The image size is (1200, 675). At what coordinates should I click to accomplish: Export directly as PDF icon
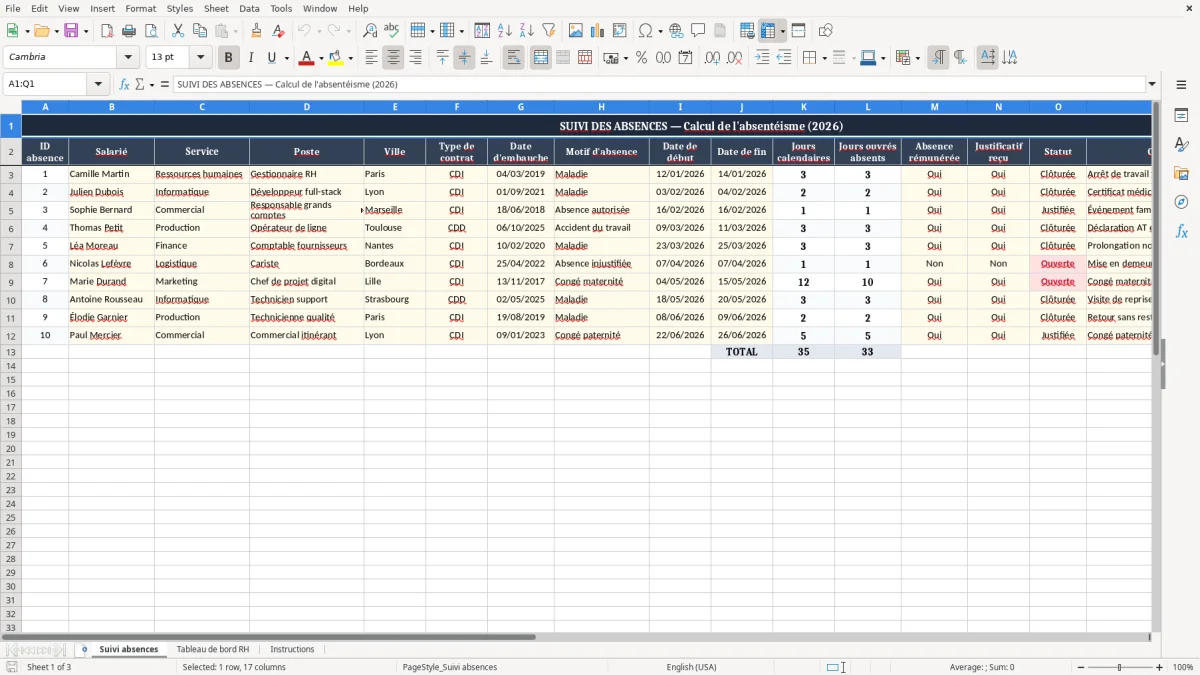click(107, 31)
